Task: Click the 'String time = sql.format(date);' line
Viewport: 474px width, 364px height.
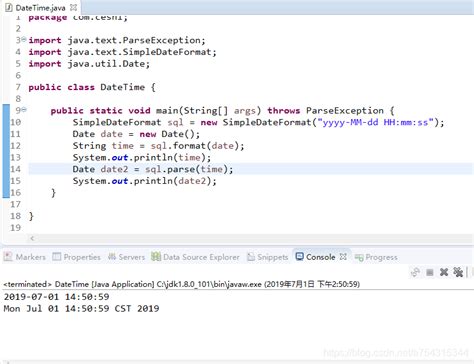Action: 158,146
